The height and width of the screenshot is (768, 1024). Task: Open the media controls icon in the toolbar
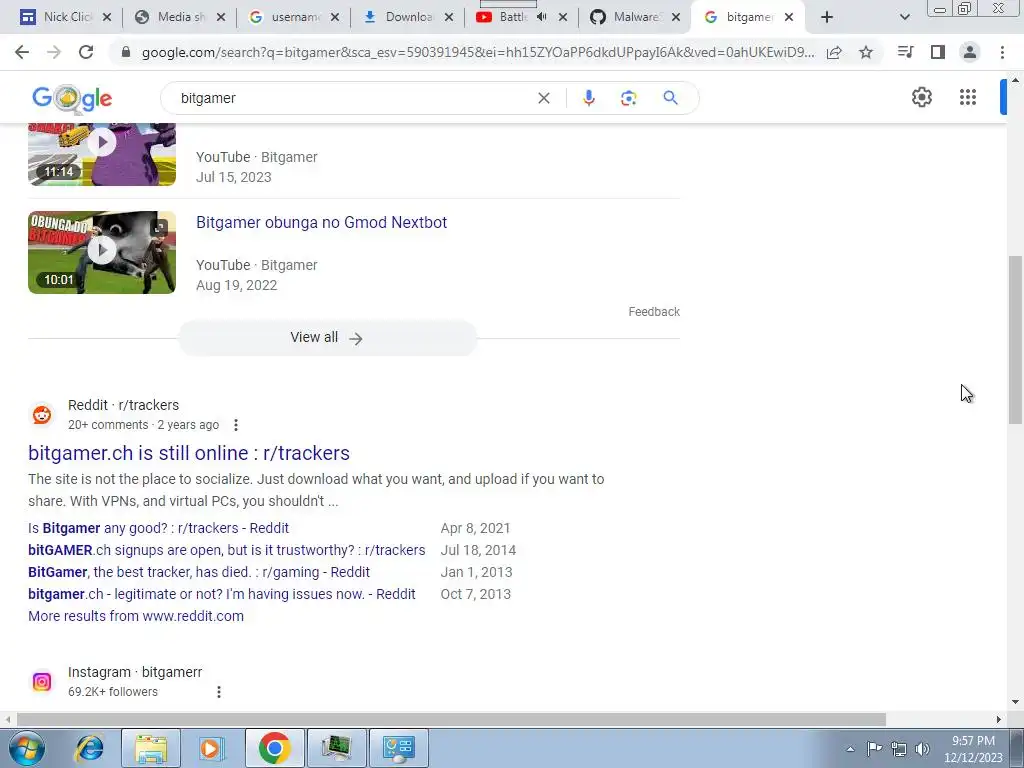905,52
